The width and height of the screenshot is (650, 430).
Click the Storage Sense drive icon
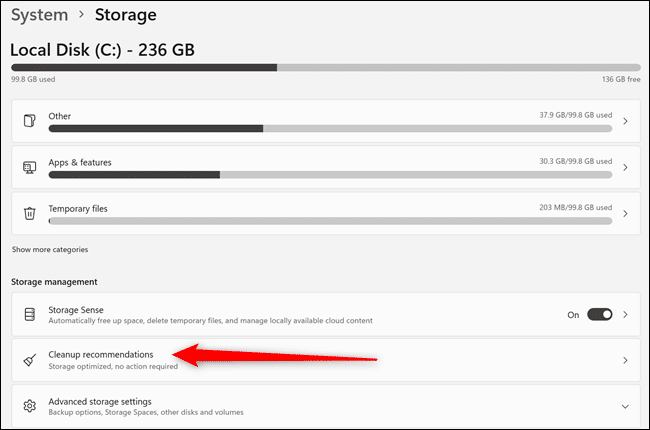click(x=29, y=314)
